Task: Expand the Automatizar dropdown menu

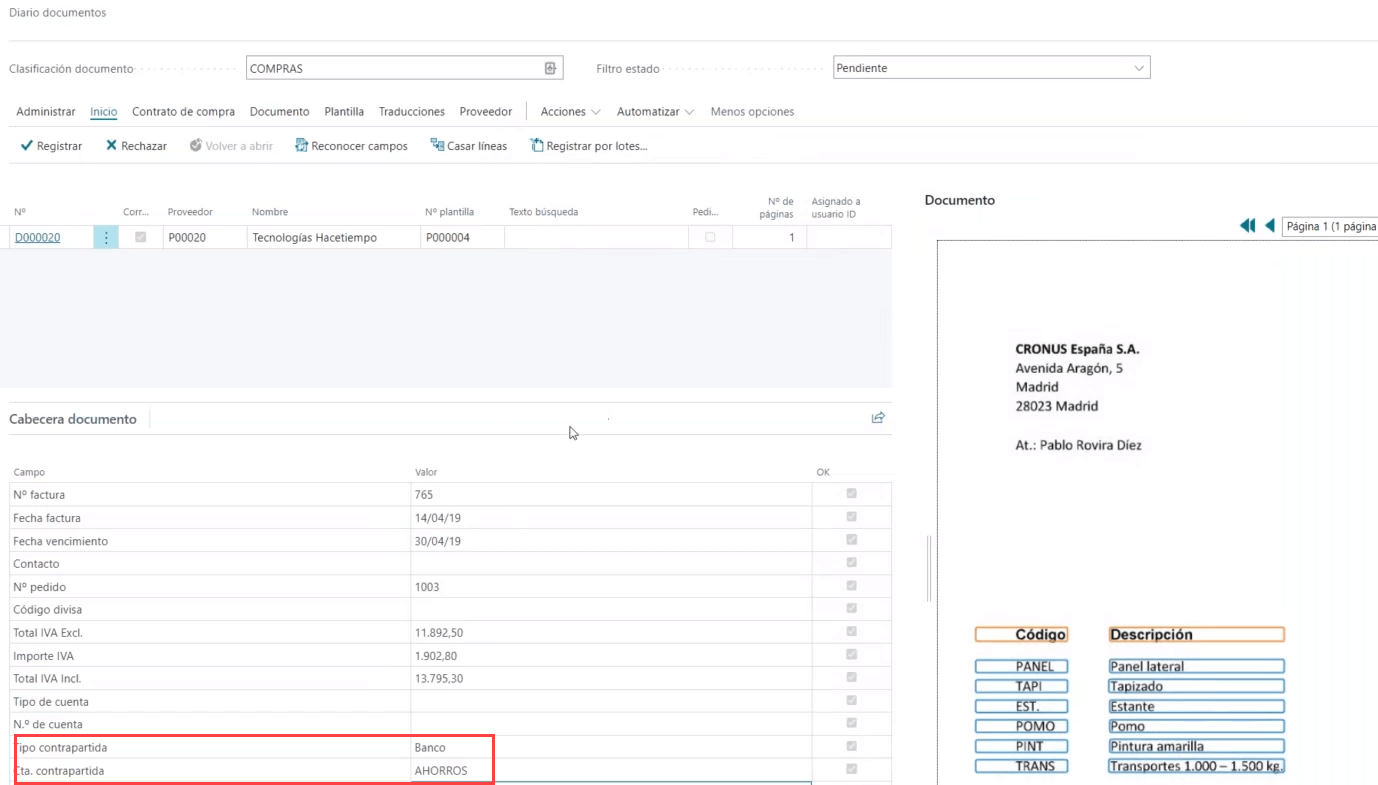Action: (x=655, y=112)
